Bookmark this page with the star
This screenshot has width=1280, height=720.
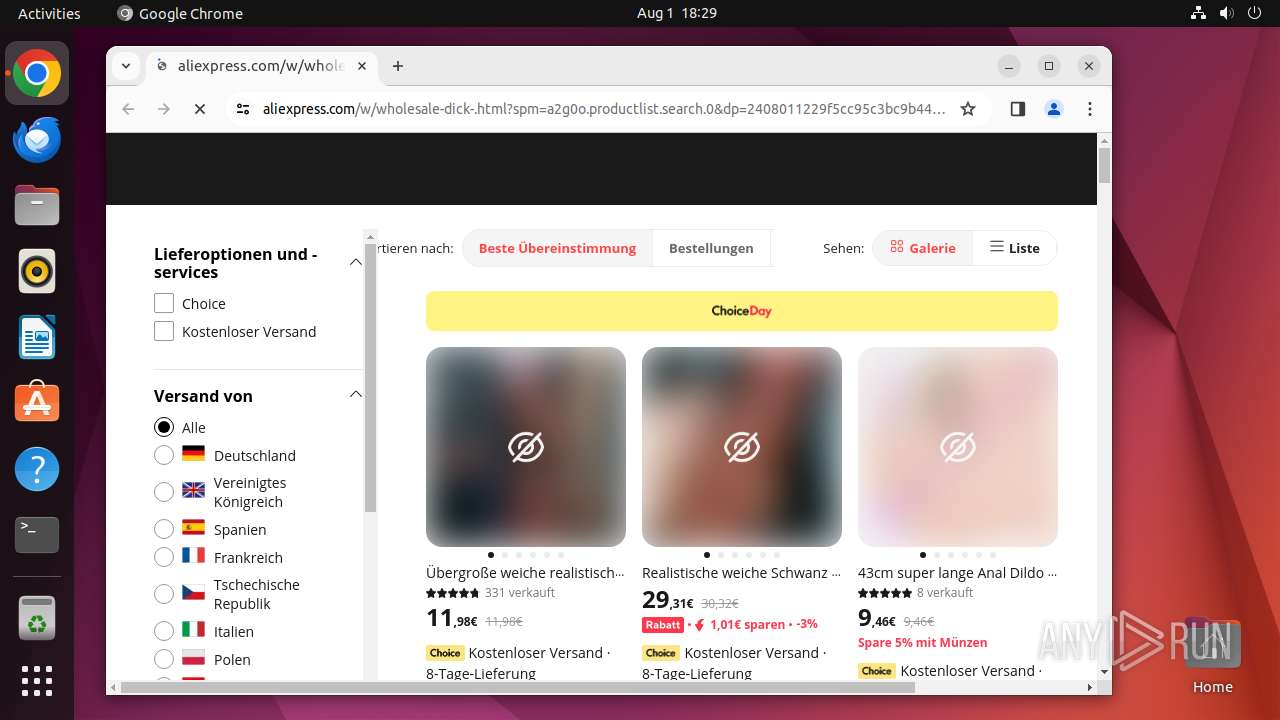pos(968,109)
